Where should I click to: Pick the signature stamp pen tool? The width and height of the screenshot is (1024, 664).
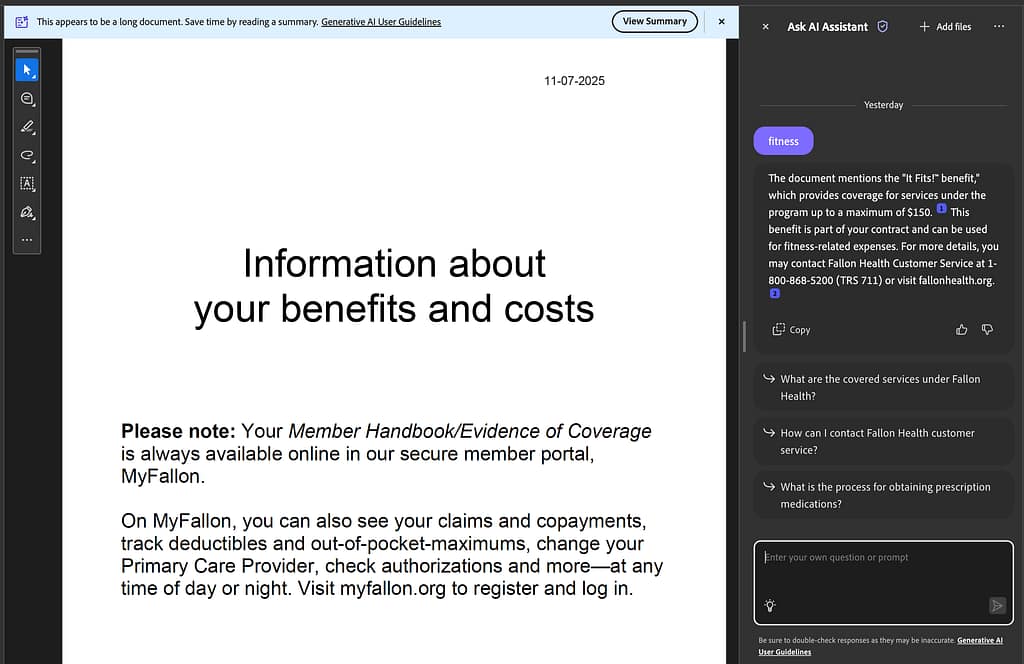coord(27,212)
